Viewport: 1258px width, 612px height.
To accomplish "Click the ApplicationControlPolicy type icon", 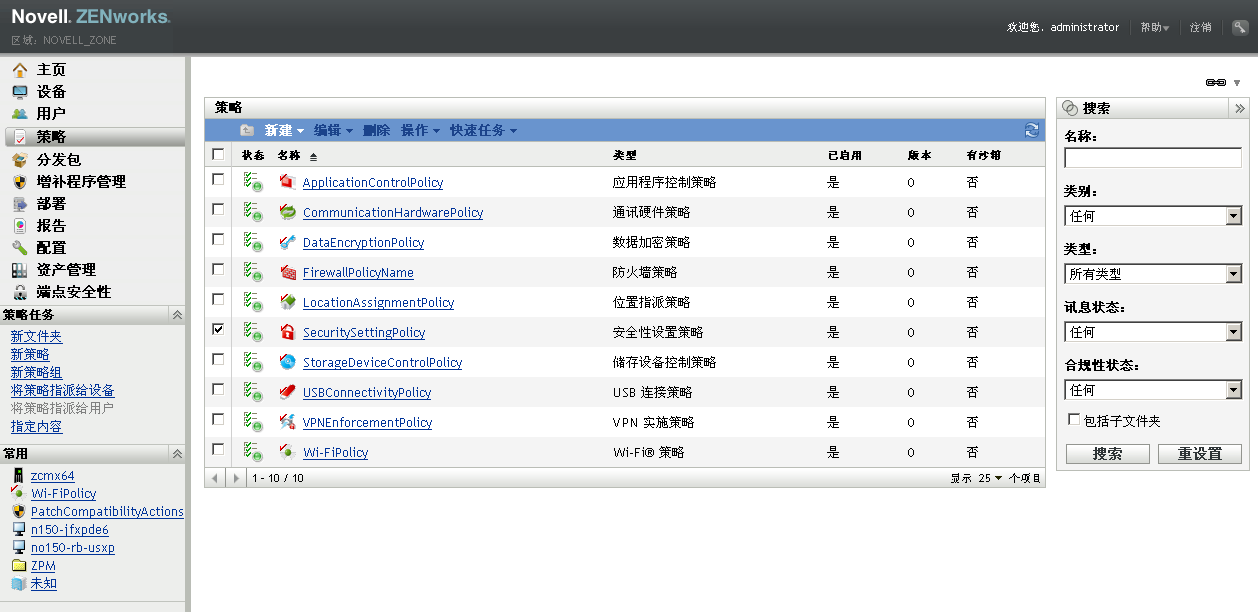I will 288,182.
